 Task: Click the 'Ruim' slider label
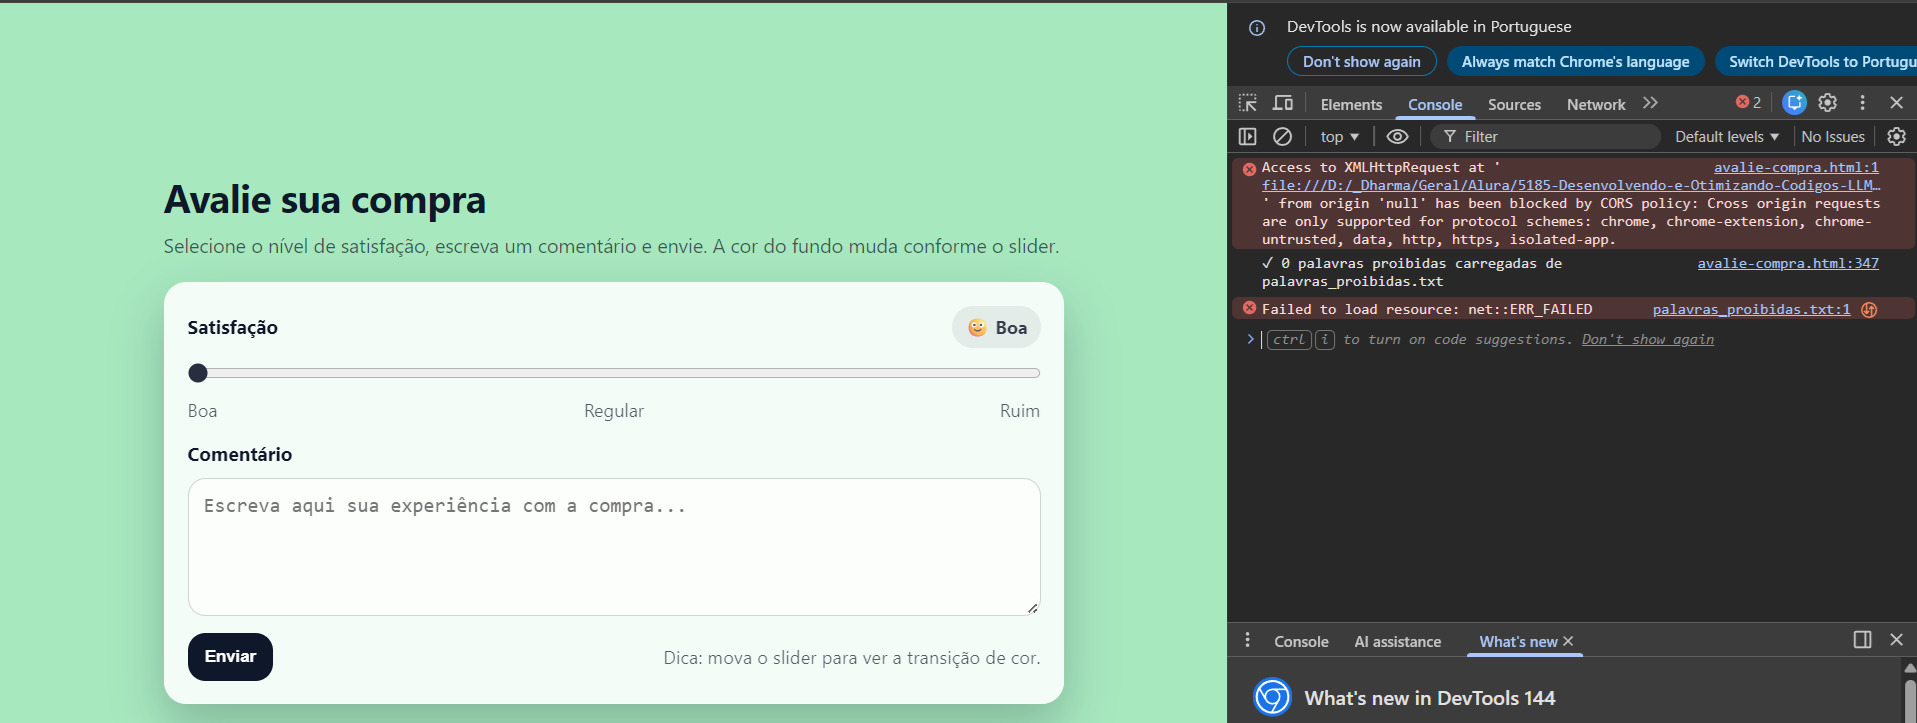click(1020, 411)
